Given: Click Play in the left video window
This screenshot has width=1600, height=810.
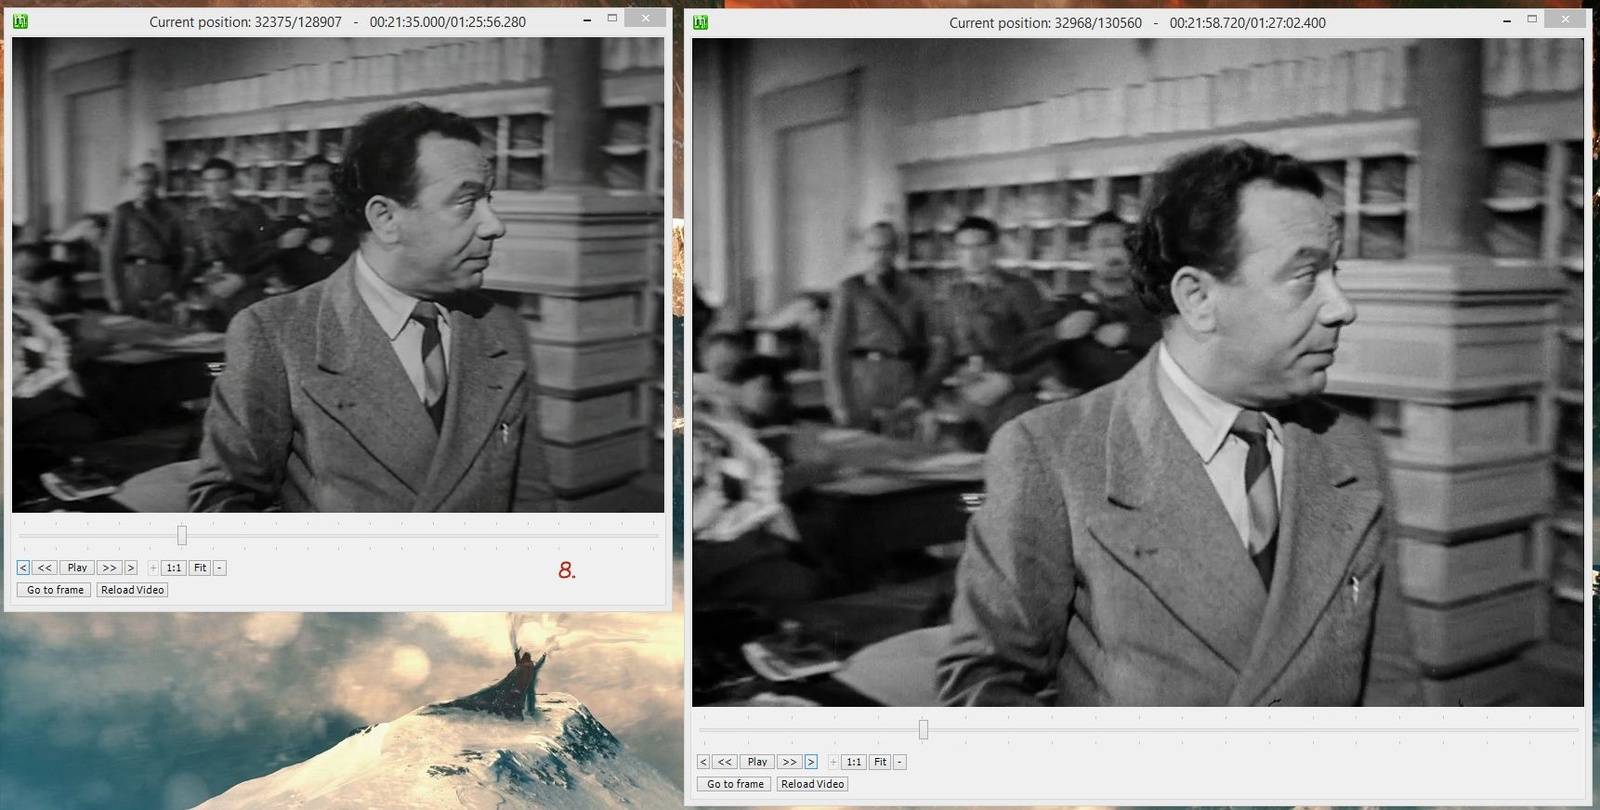Looking at the screenshot, I should 77,568.
